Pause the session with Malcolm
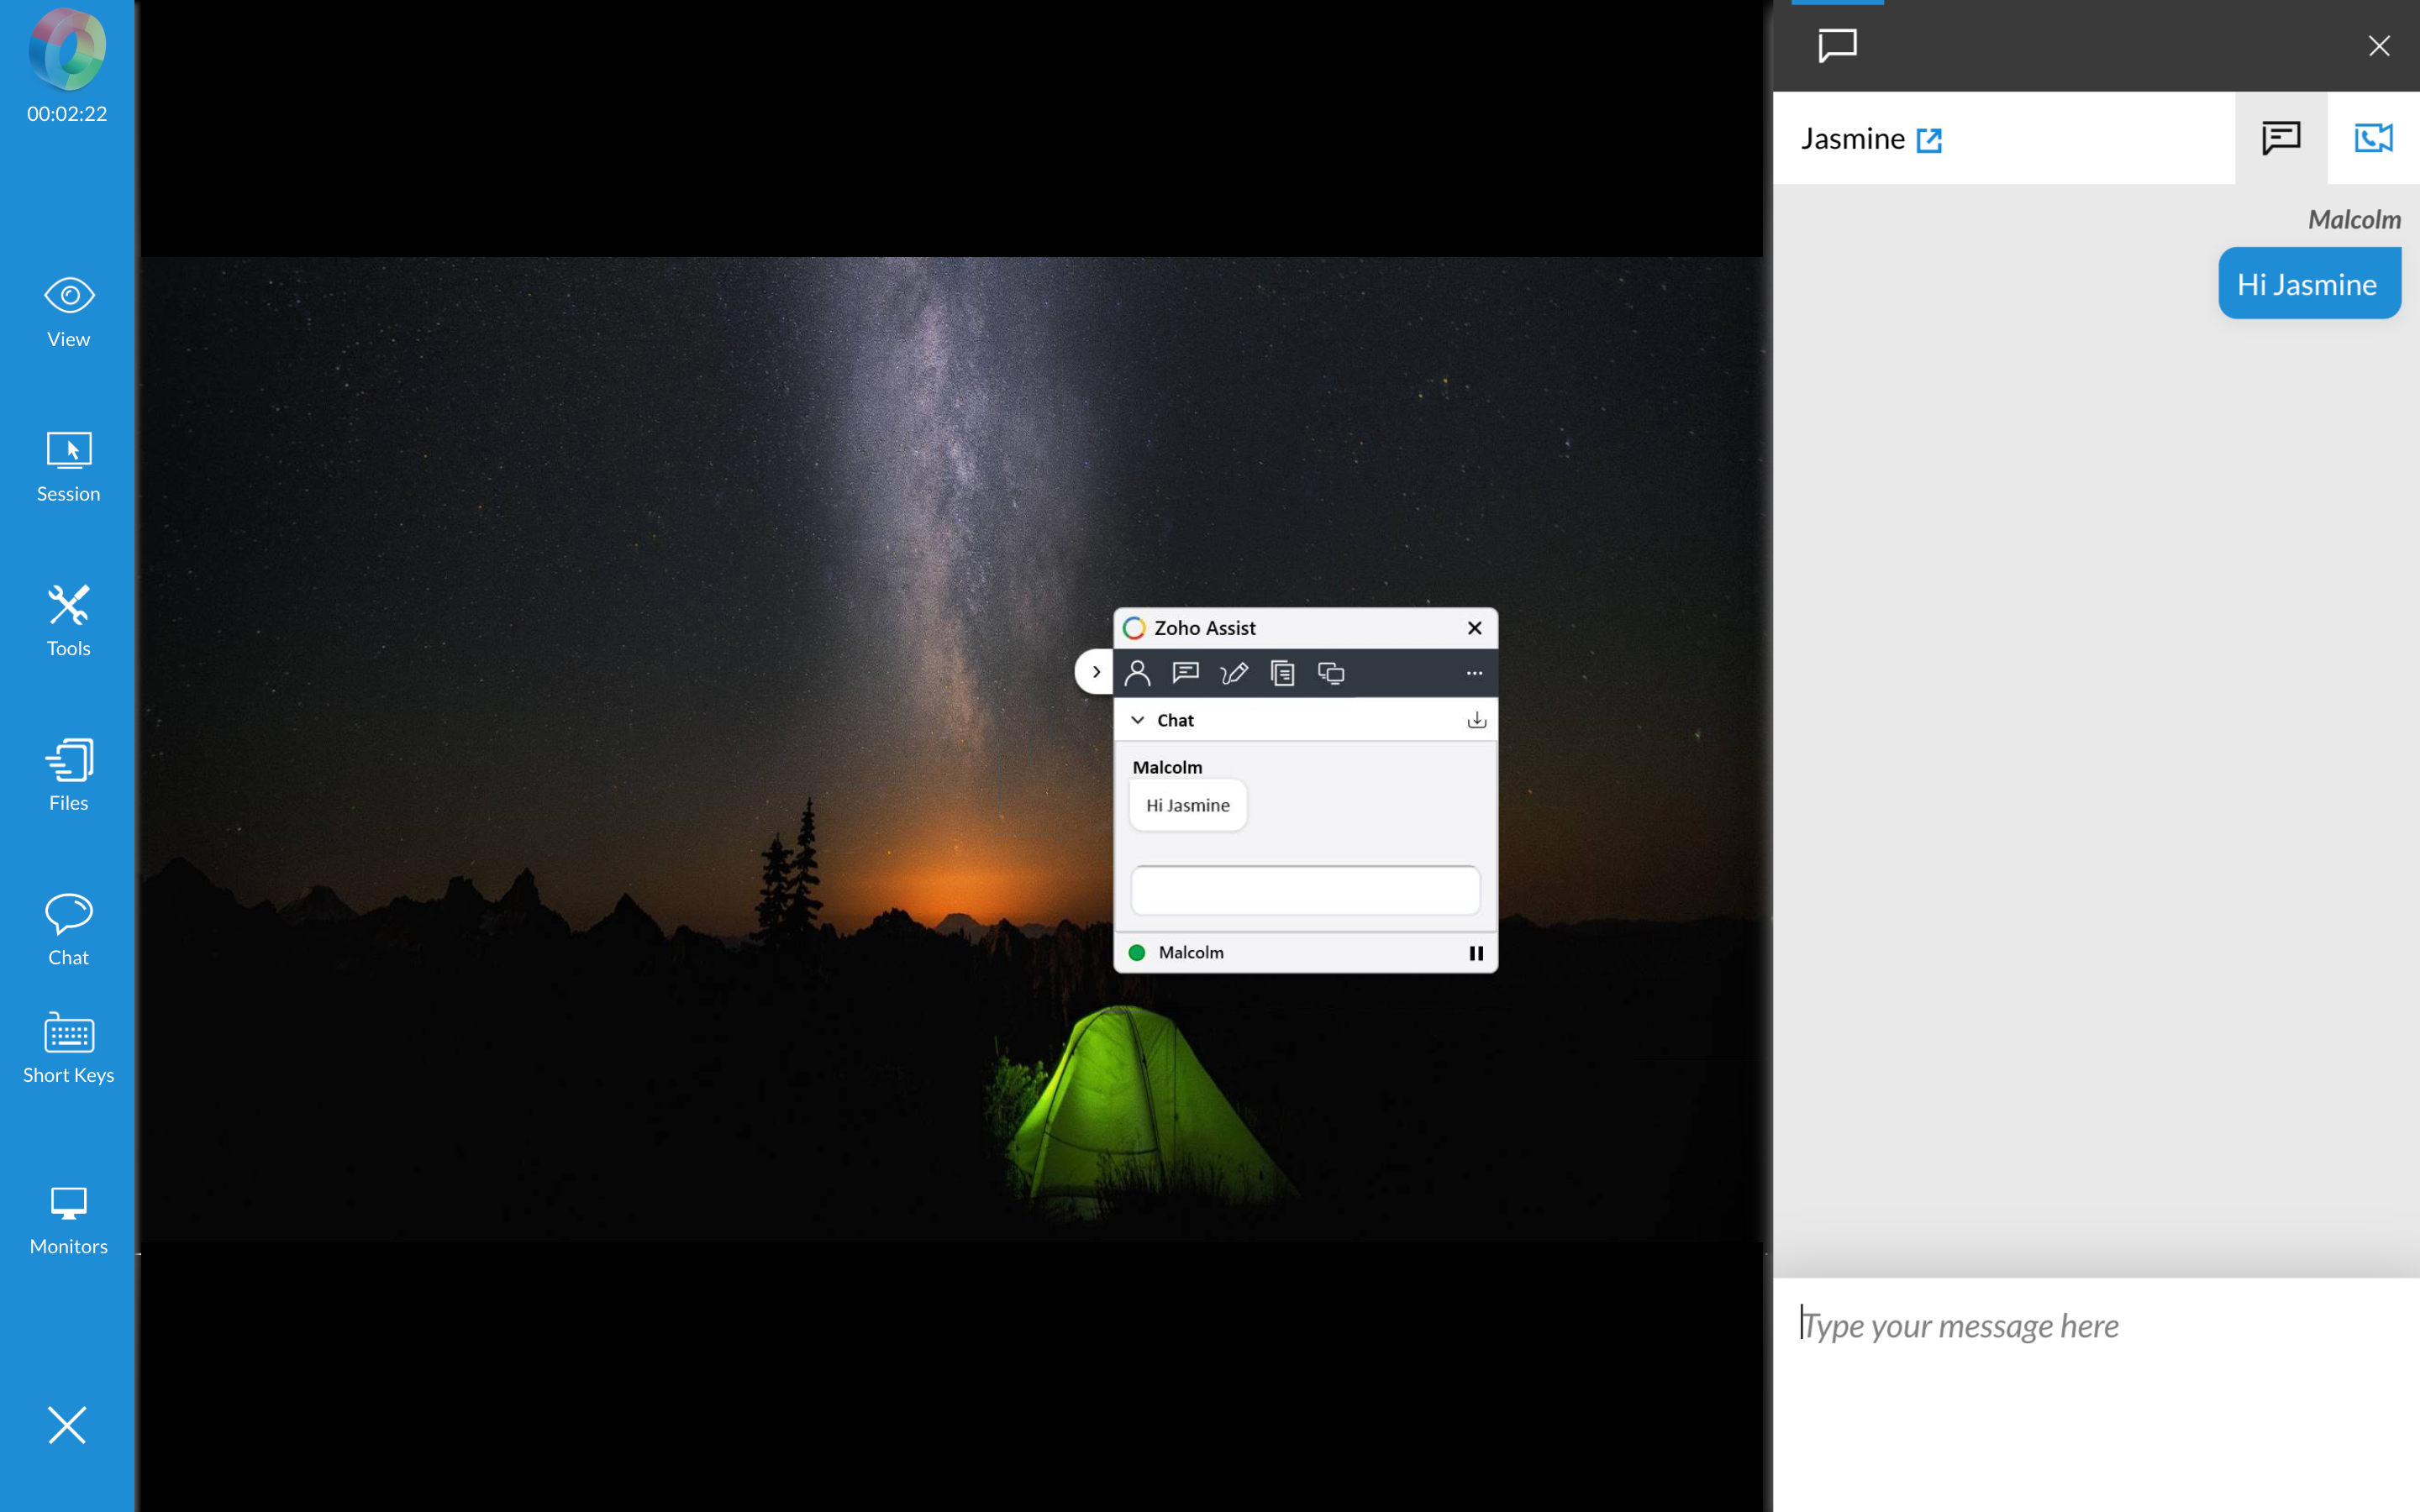Image resolution: width=2420 pixels, height=1512 pixels. tap(1476, 952)
